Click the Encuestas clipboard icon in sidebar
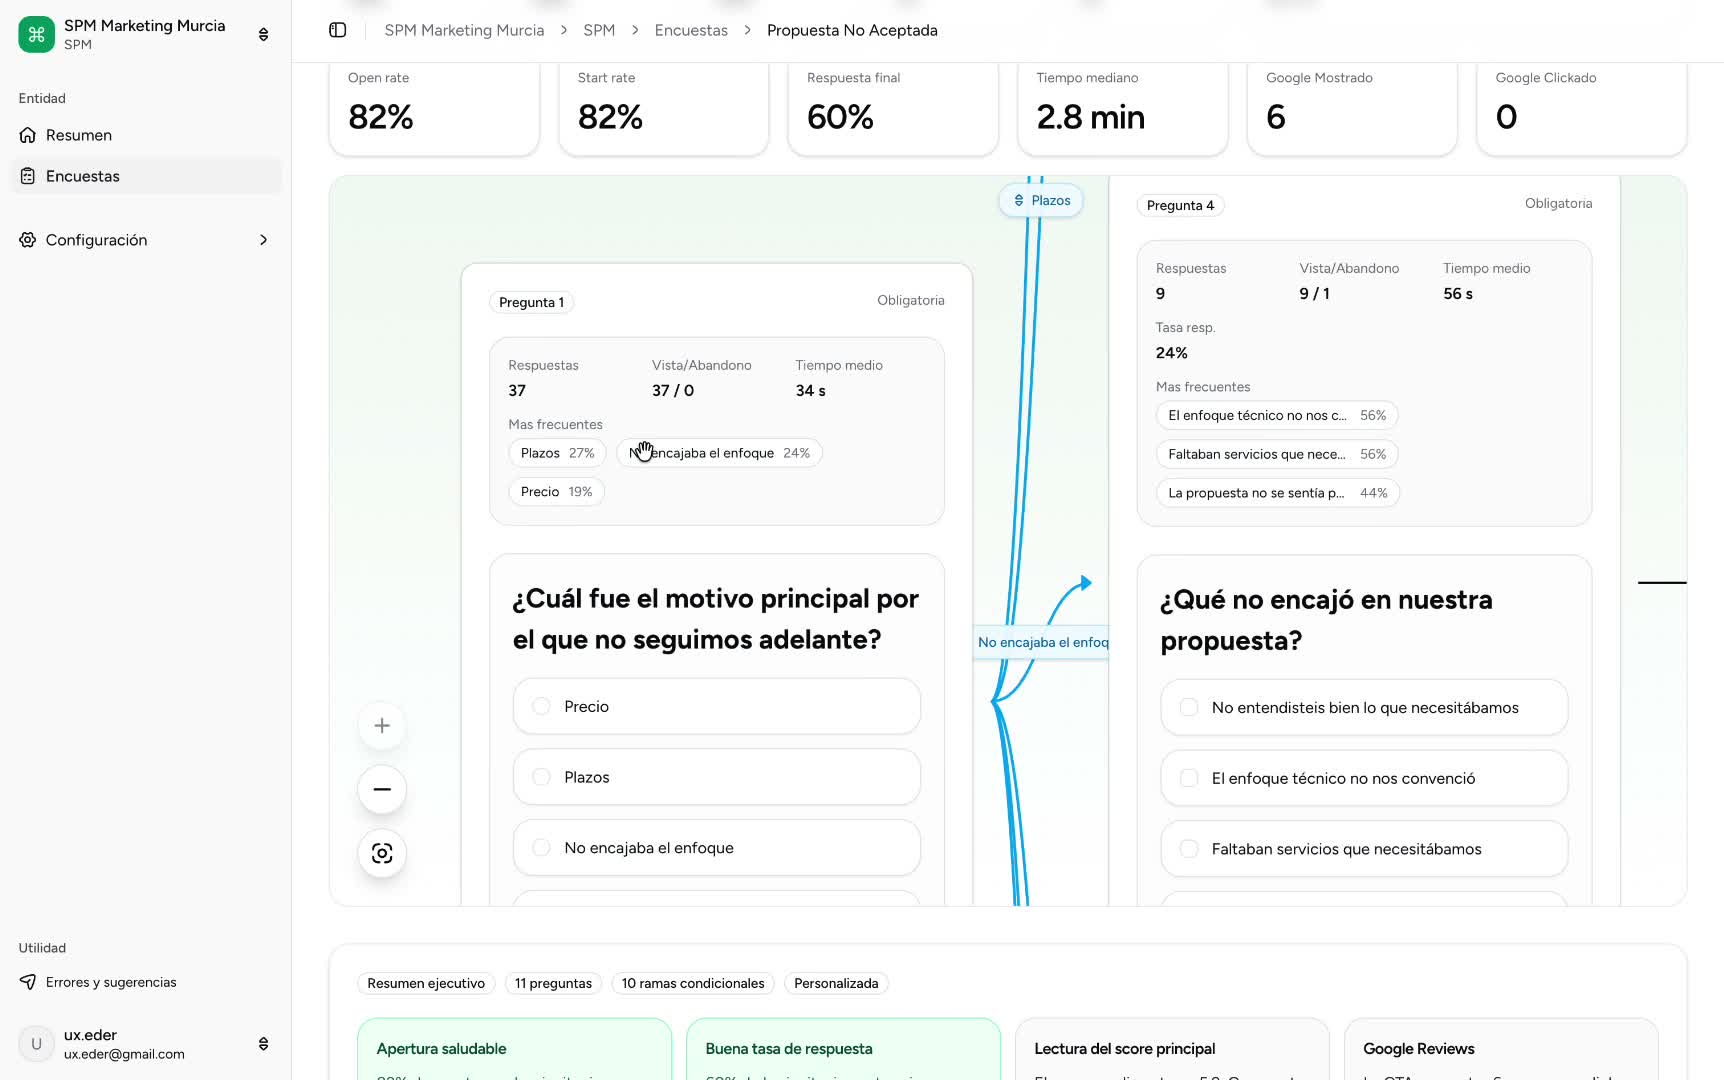Viewport: 1724px width, 1080px height. 28,176
